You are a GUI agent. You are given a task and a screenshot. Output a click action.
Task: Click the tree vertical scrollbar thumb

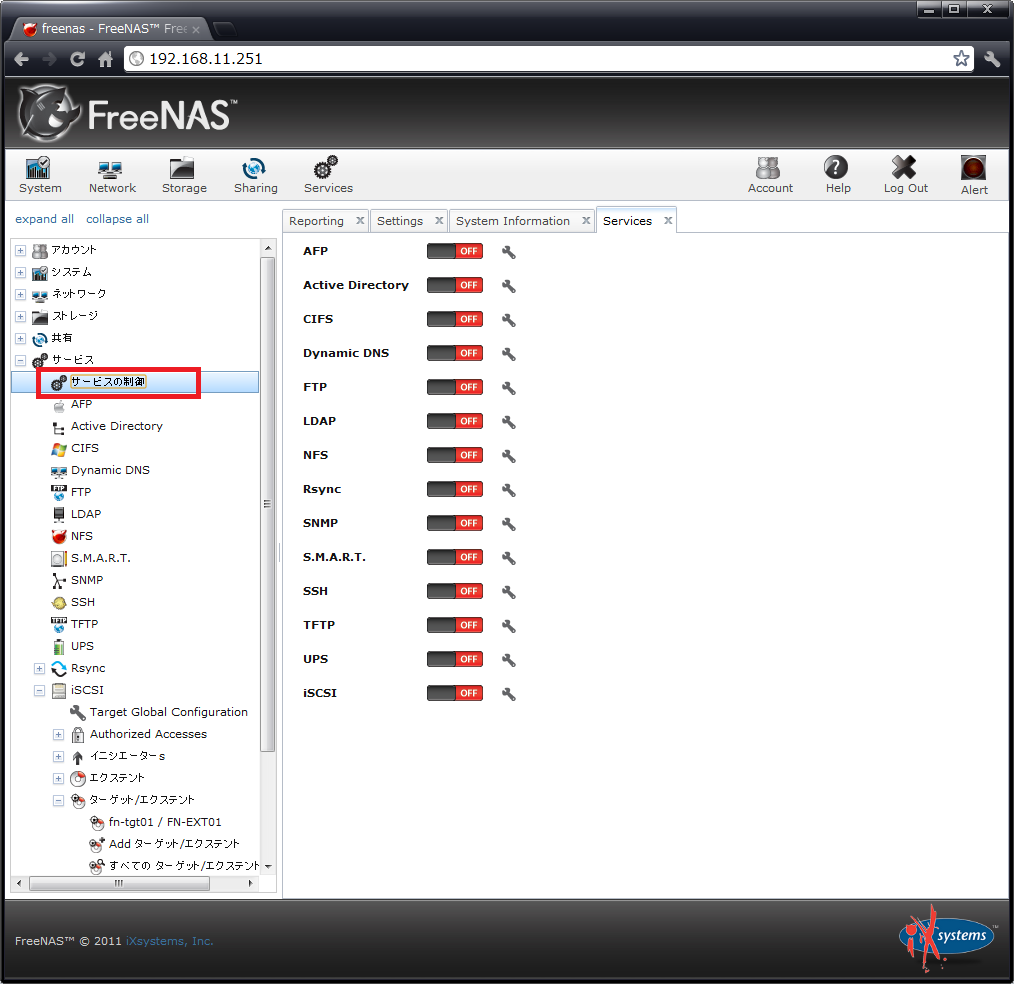(x=268, y=504)
